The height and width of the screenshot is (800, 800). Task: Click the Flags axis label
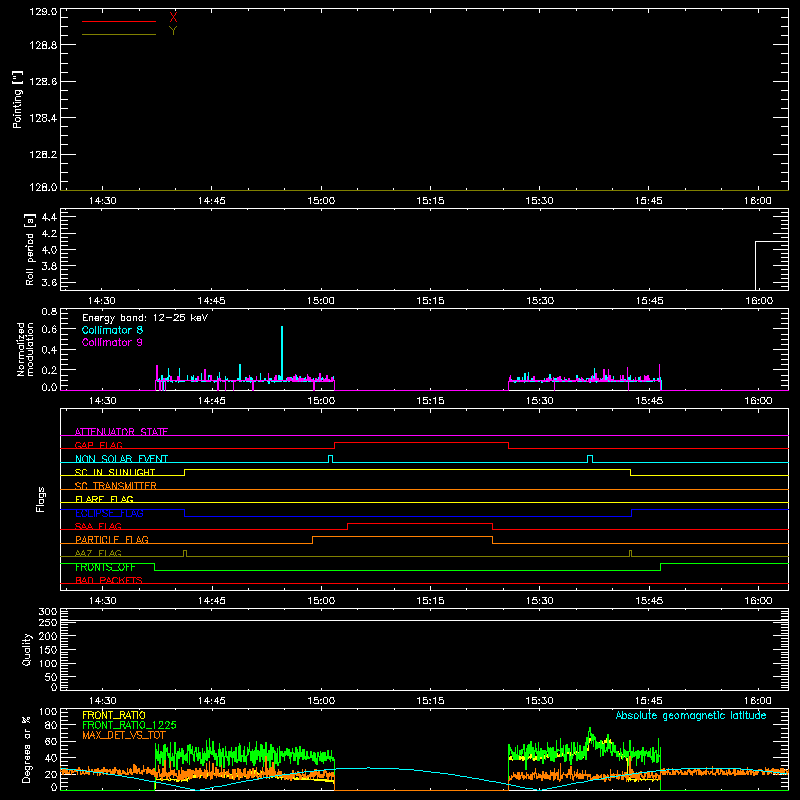click(40, 499)
